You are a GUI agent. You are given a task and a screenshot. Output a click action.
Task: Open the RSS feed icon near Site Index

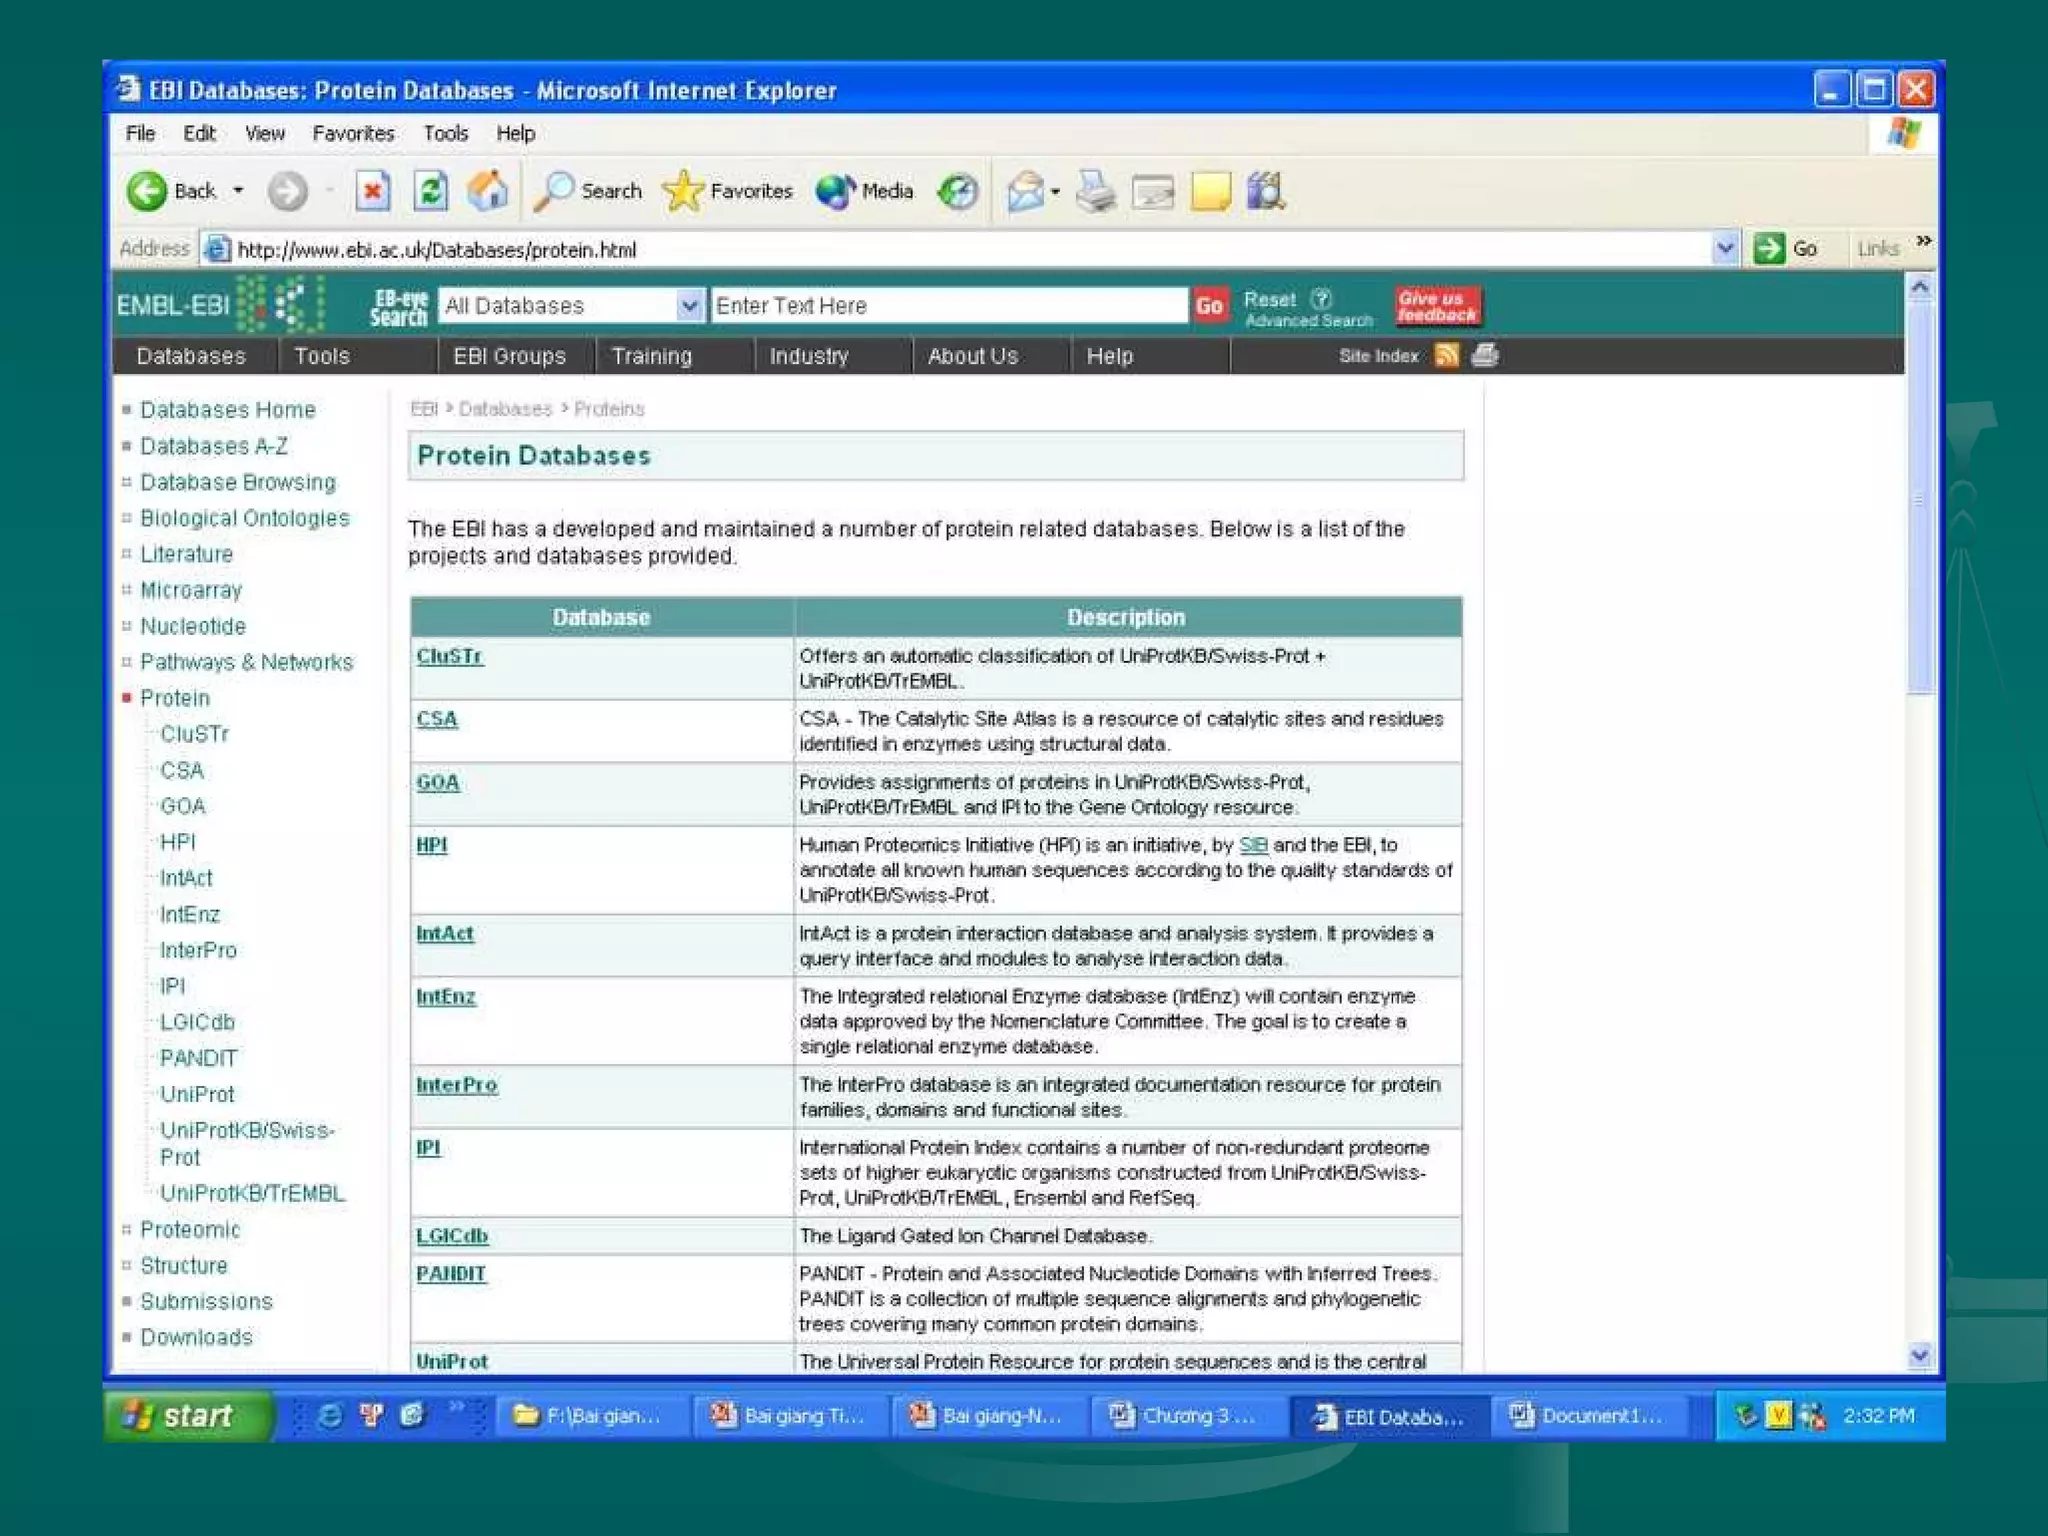[1446, 355]
